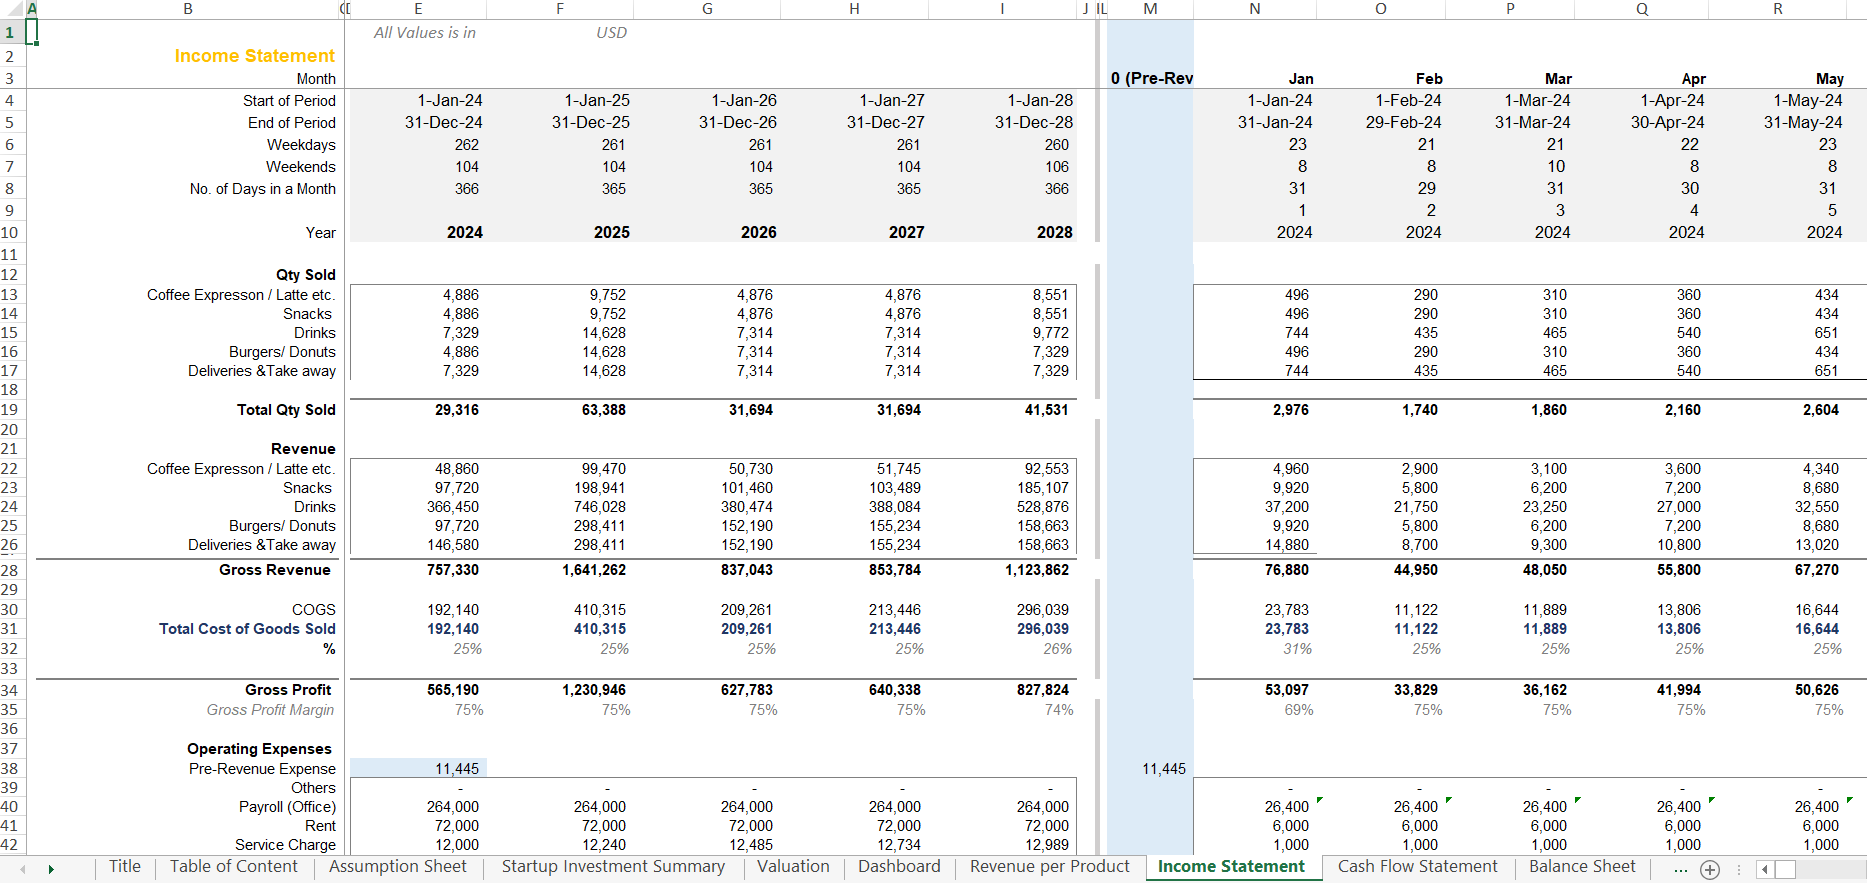Open the Assumption Sheet tab

point(398,867)
